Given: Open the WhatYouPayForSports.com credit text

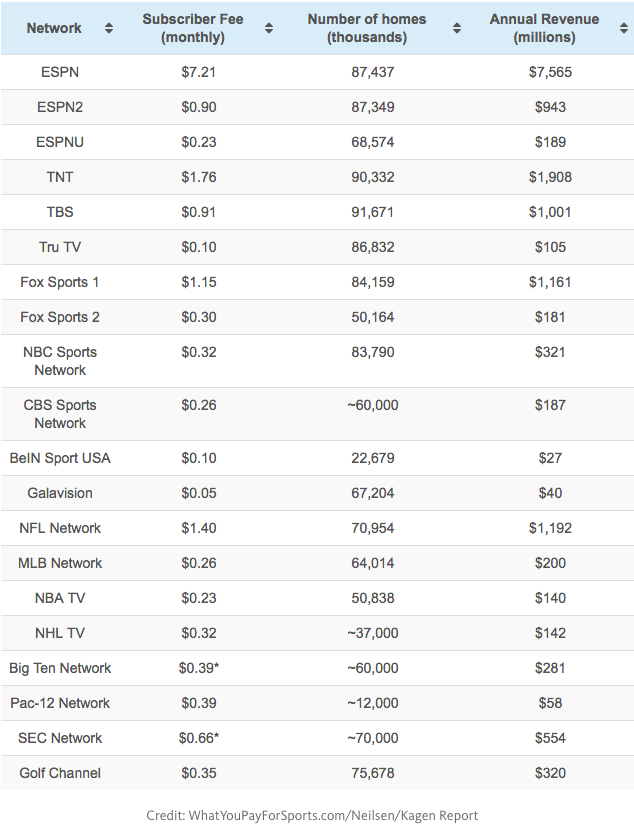Looking at the screenshot, I should click(312, 816).
